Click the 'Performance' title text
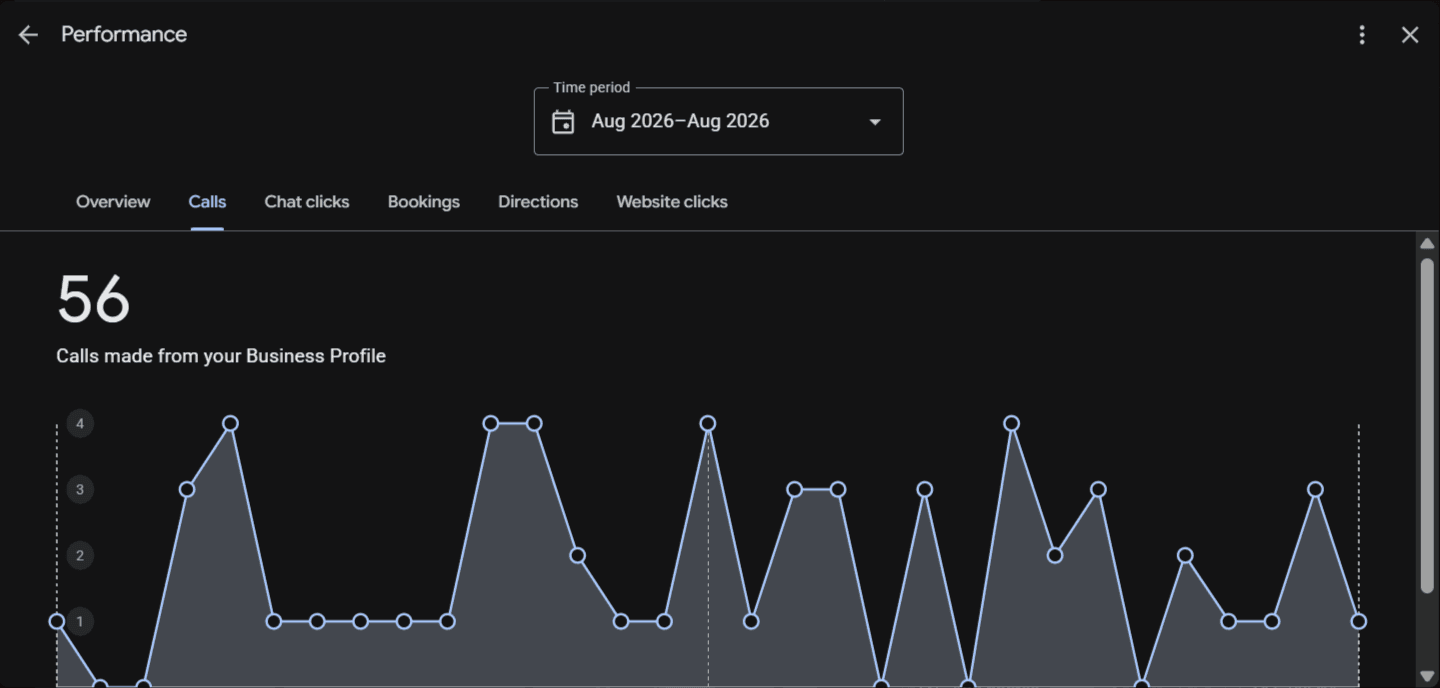This screenshot has width=1440, height=688. coord(124,34)
